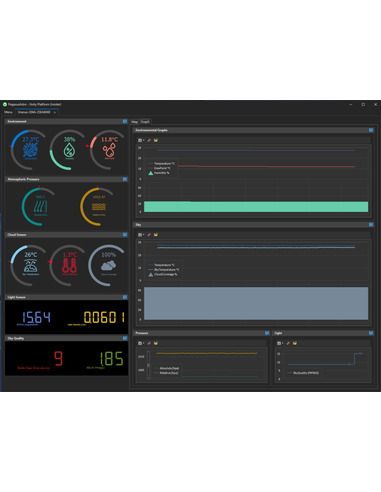Switch to the Graph tab
The width and height of the screenshot is (381, 492).
click(x=145, y=122)
